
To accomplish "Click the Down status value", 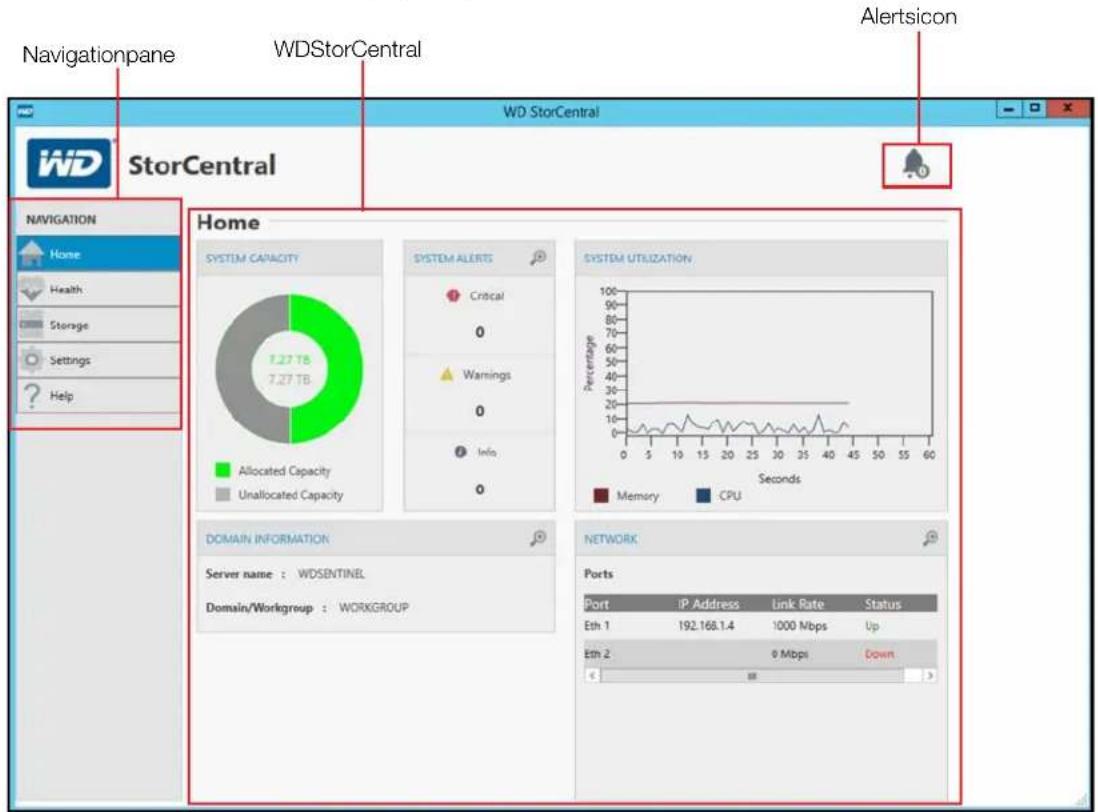I will [x=880, y=654].
